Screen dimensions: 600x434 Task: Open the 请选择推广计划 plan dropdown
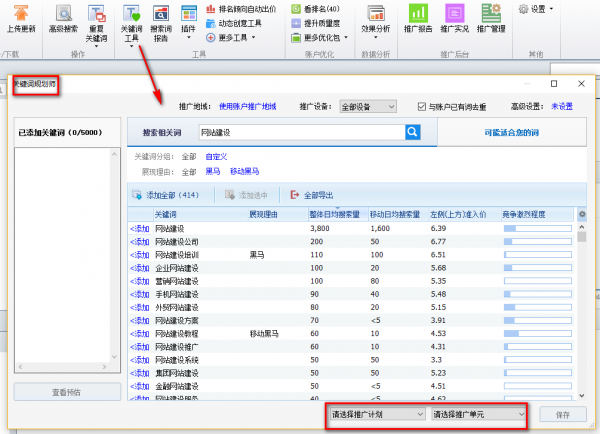click(x=375, y=413)
